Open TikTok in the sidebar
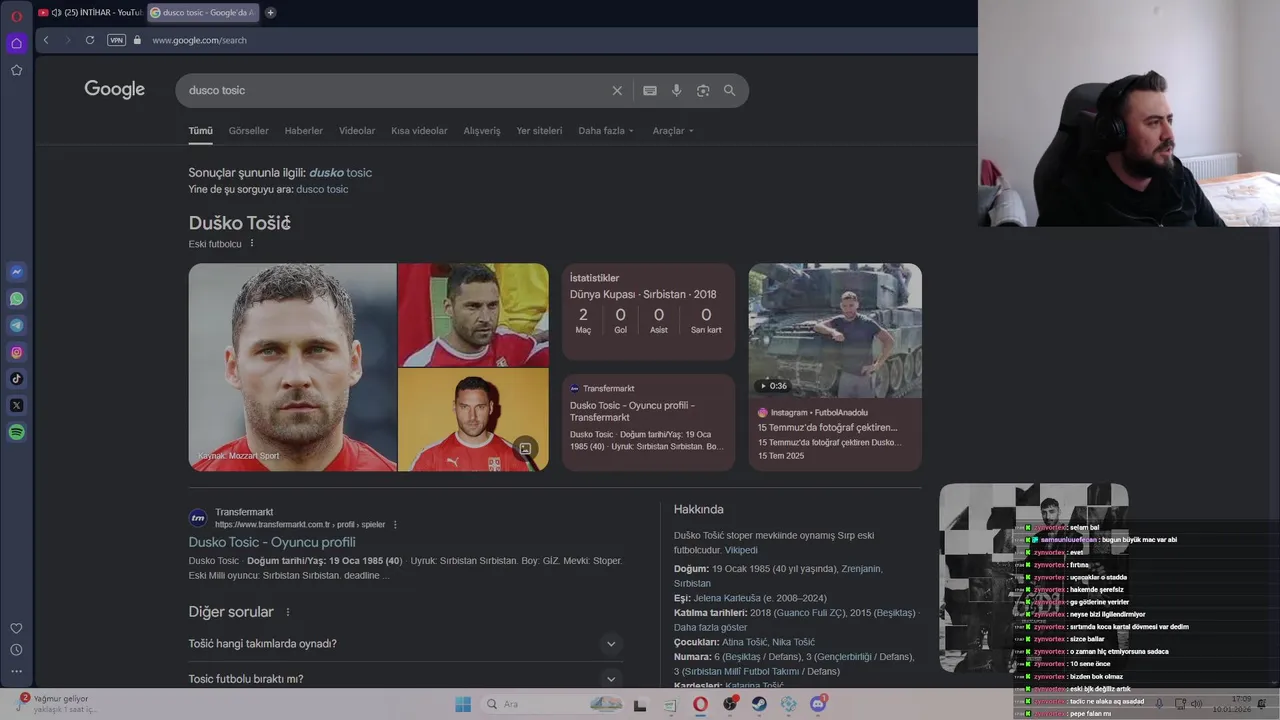 tap(16, 379)
